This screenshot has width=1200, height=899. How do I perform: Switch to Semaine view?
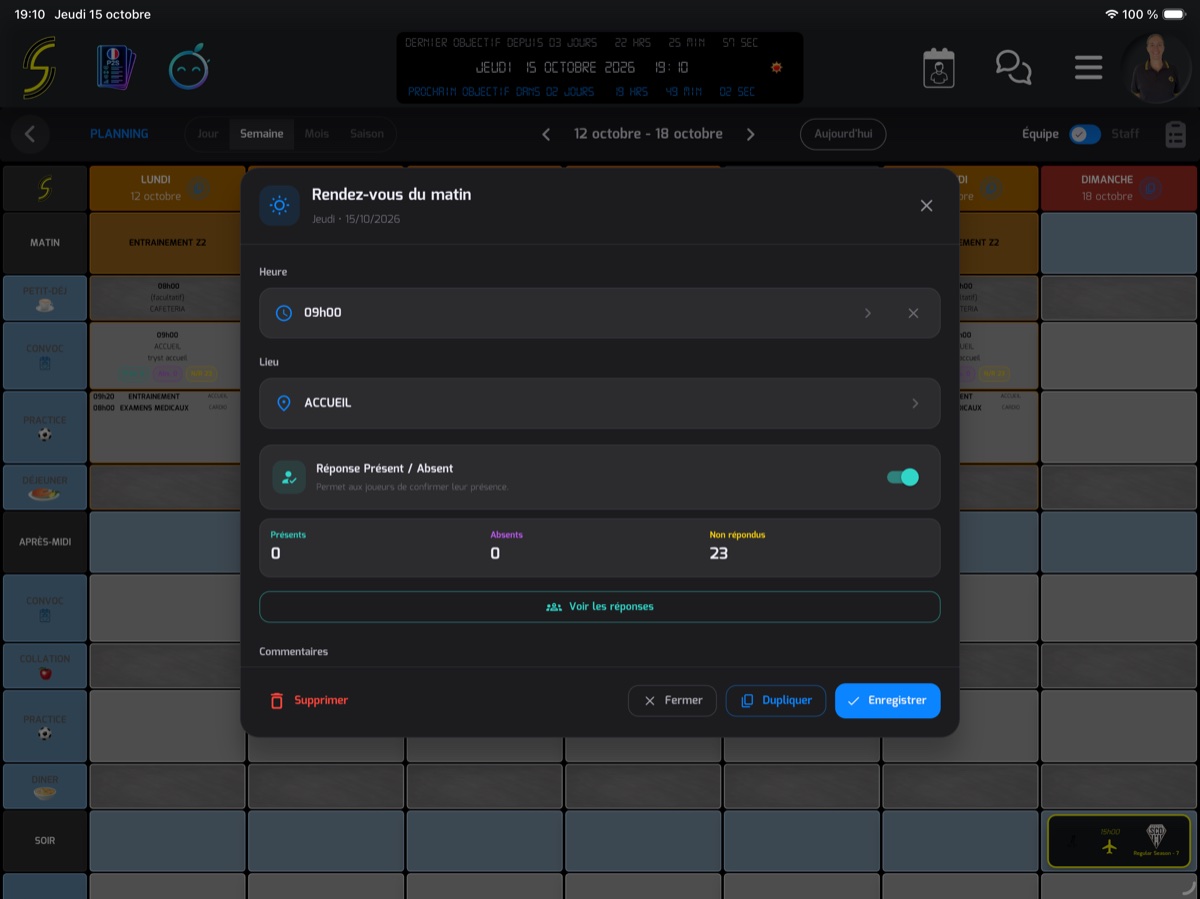tap(261, 134)
